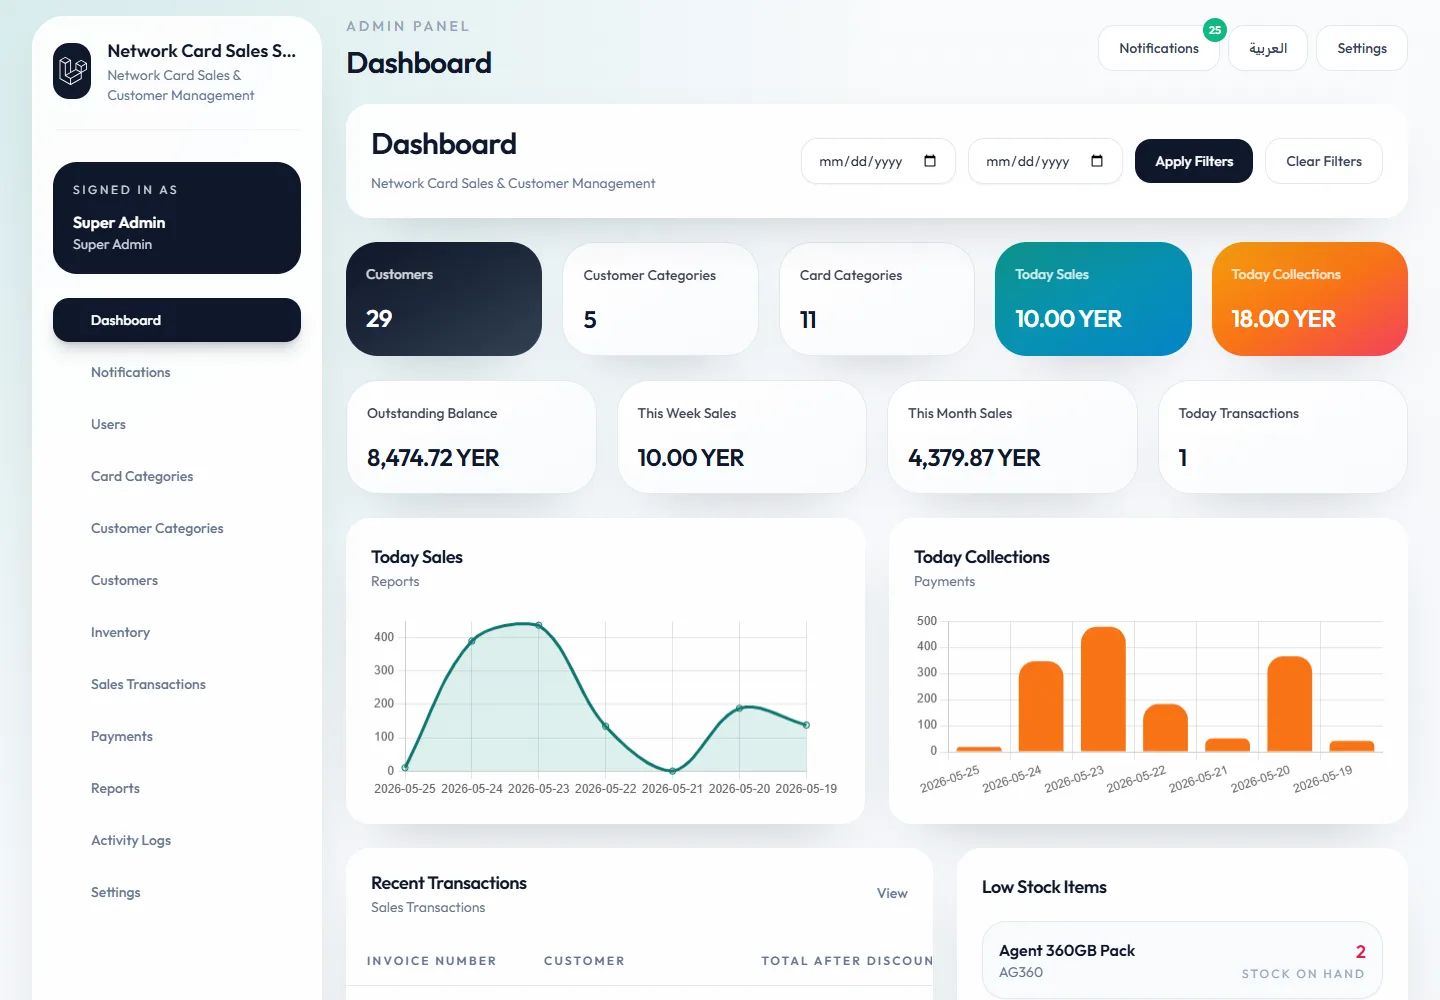Screen dimensions: 1440x1000
Task: Click the Today Transactions card
Action: [1283, 437]
